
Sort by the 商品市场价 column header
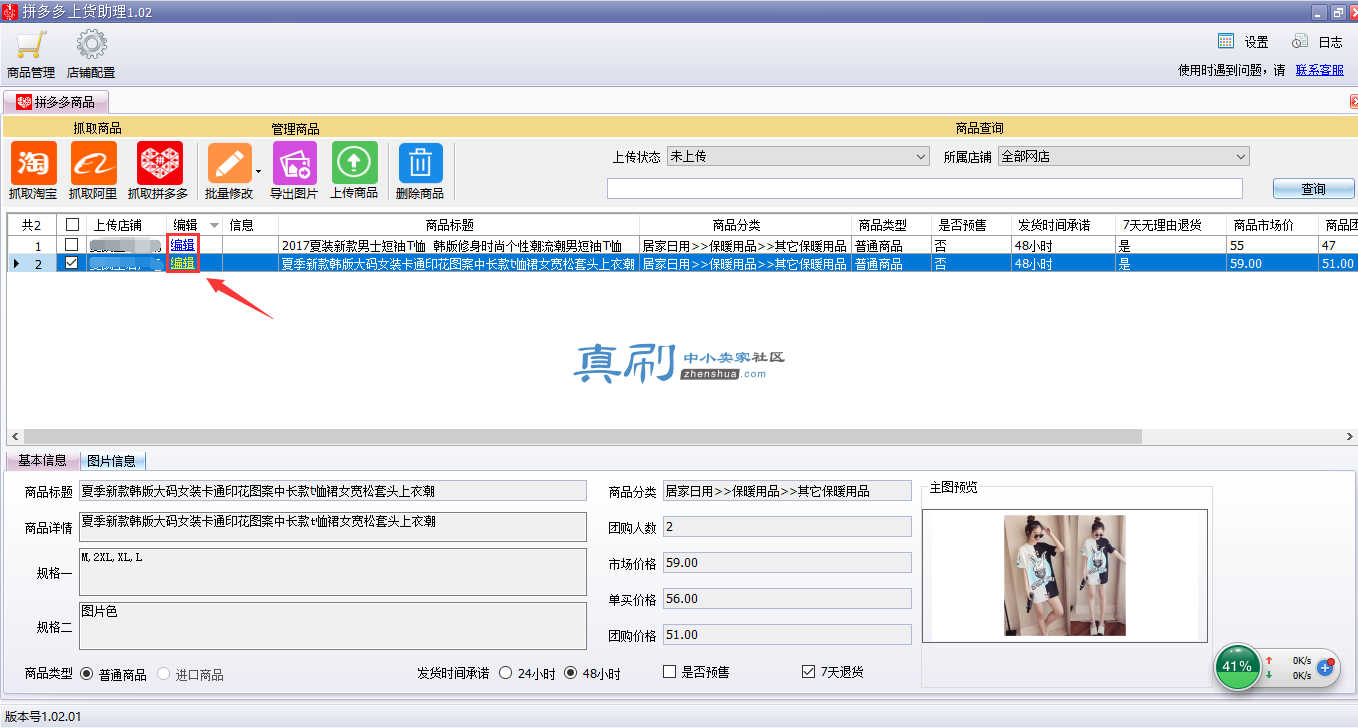coord(1272,225)
